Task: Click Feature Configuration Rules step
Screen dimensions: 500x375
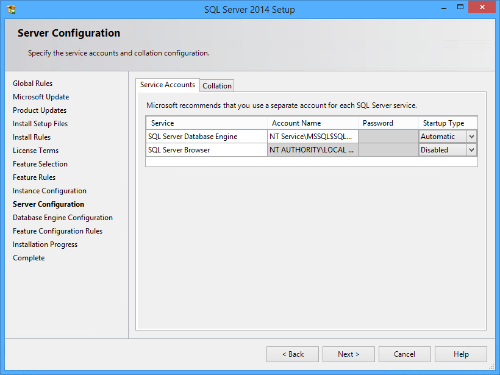Action: point(57,231)
